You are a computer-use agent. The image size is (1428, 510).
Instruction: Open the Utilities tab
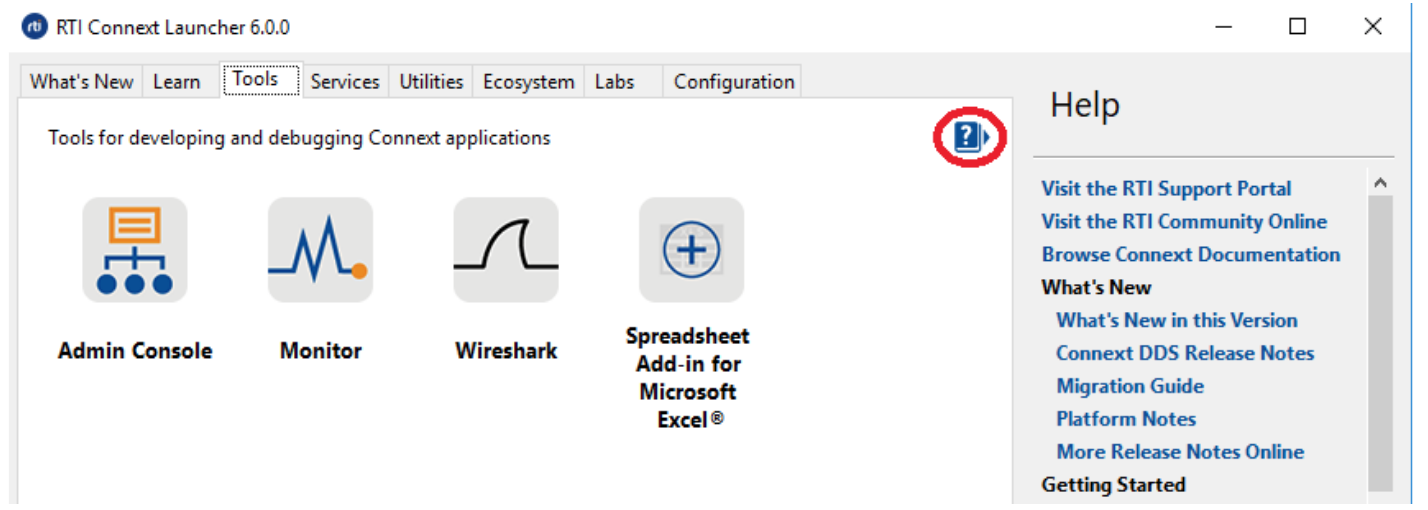[432, 82]
